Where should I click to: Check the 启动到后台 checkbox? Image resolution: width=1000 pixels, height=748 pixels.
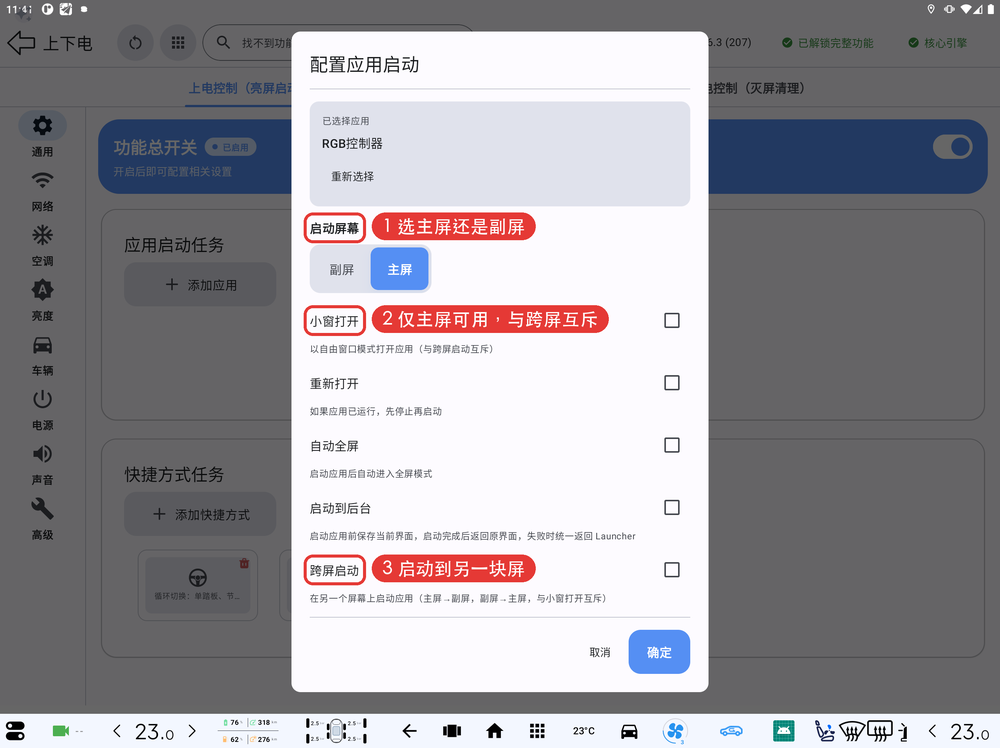pos(672,508)
